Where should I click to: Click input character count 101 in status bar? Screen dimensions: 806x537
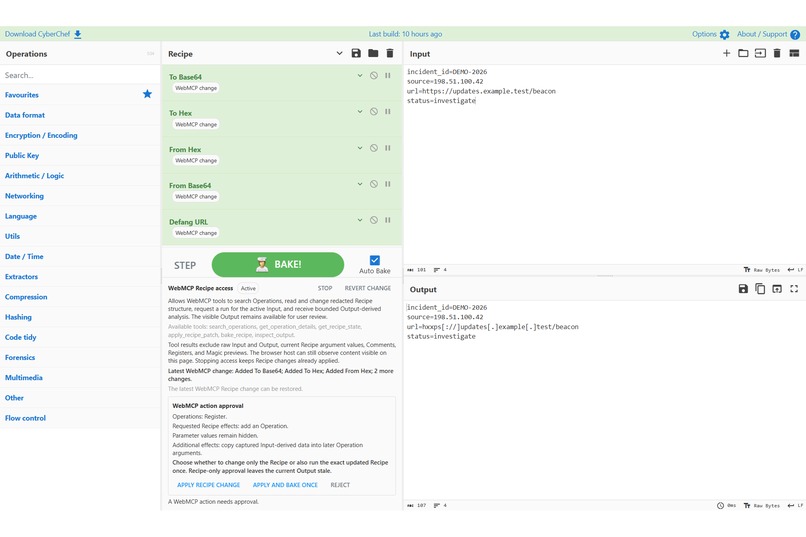[x=417, y=270]
